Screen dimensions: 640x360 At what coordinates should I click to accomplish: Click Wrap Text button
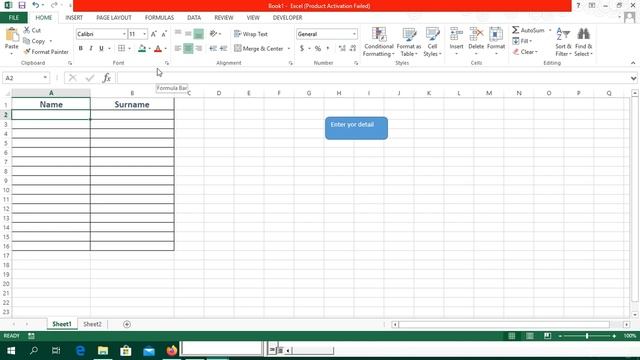pyautogui.click(x=251, y=34)
